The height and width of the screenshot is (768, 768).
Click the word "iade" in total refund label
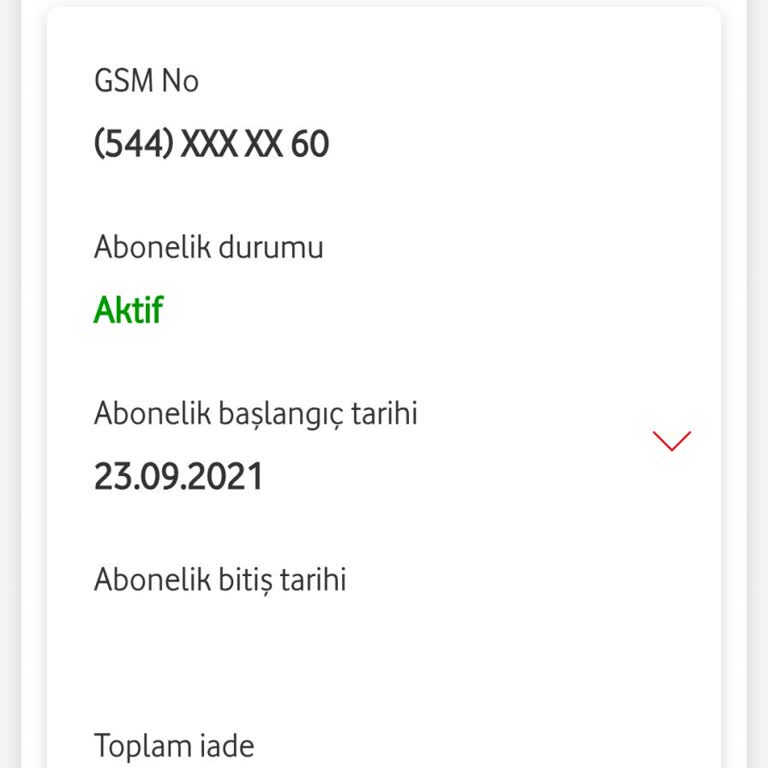point(225,745)
